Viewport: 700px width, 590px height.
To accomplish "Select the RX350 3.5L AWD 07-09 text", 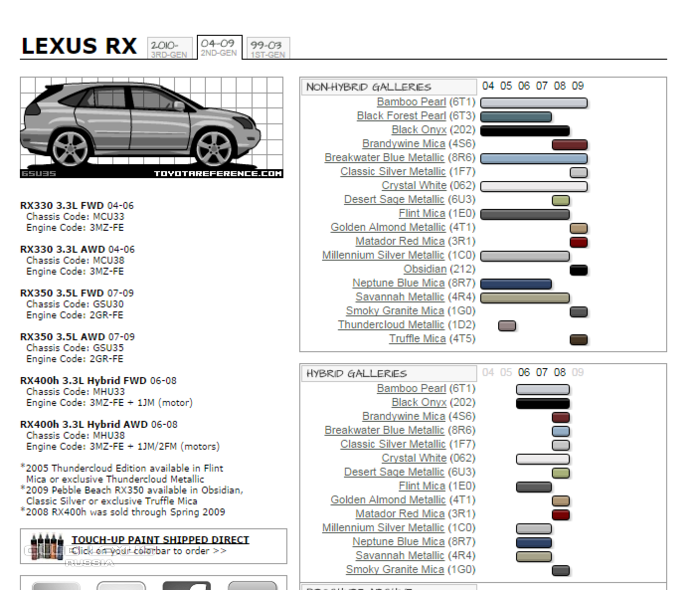I will coord(77,337).
